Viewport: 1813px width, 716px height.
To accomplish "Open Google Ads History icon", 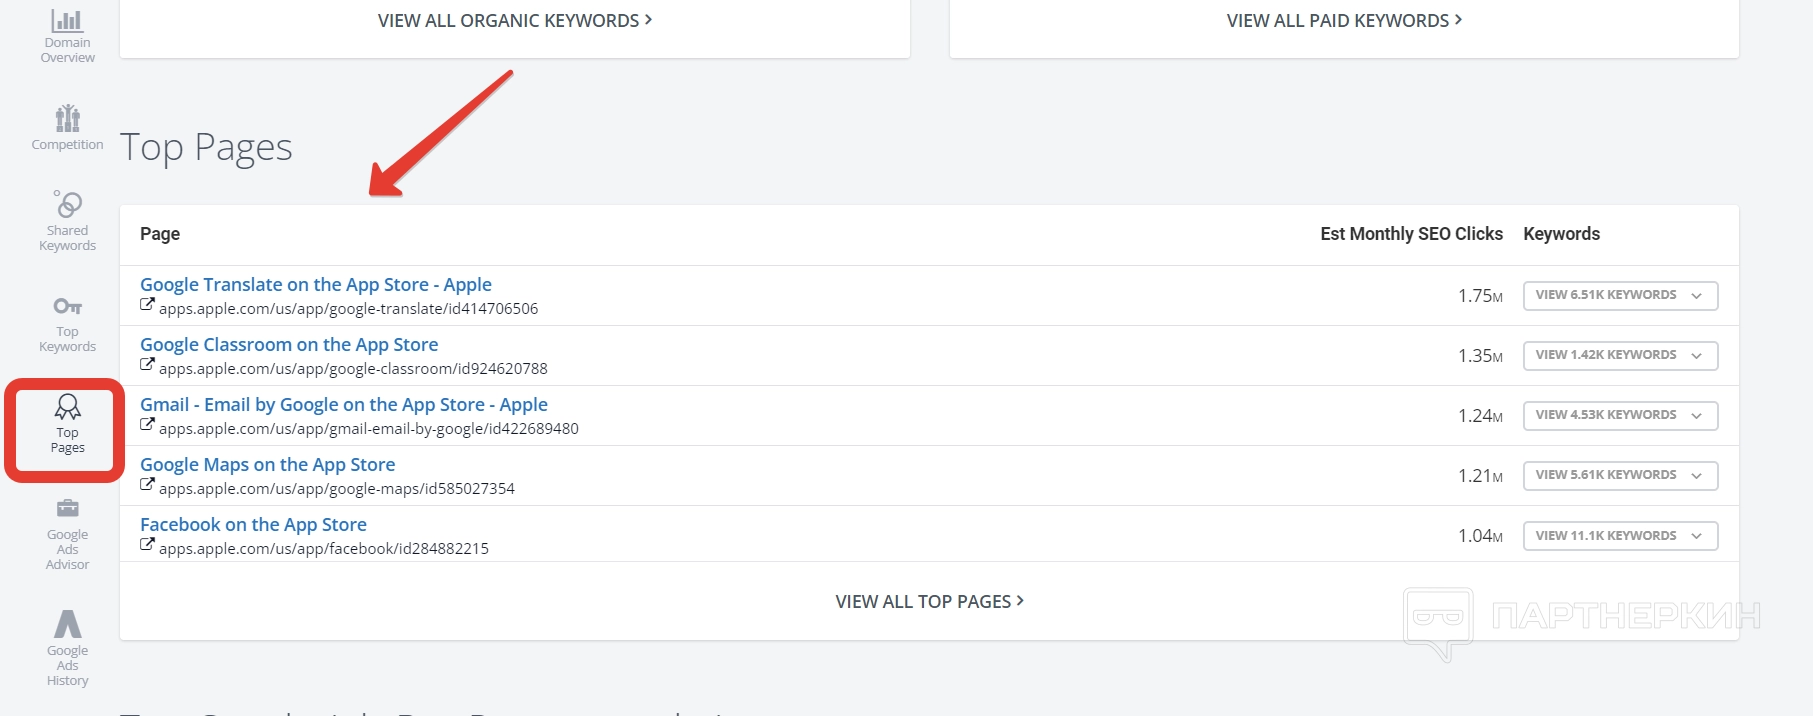I will coord(67,625).
